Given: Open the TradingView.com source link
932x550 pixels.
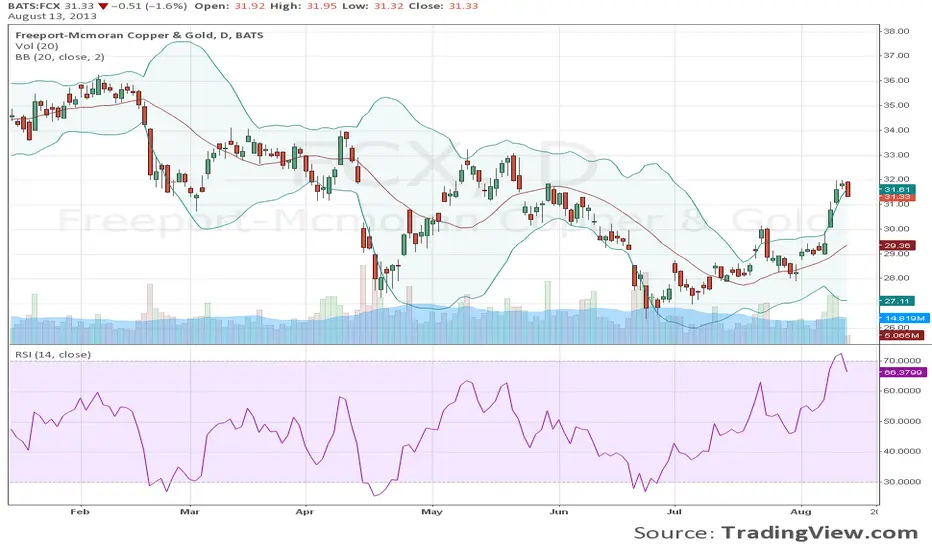Looking at the screenshot, I should point(819,533).
